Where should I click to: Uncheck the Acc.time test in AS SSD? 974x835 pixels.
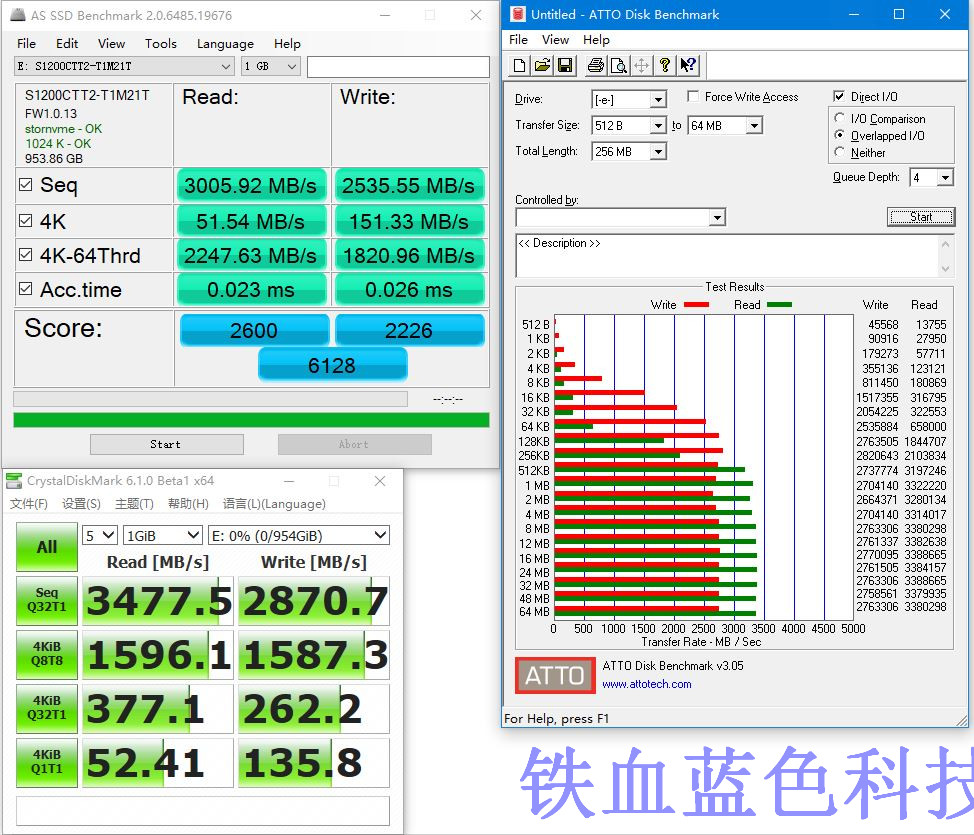[25, 290]
